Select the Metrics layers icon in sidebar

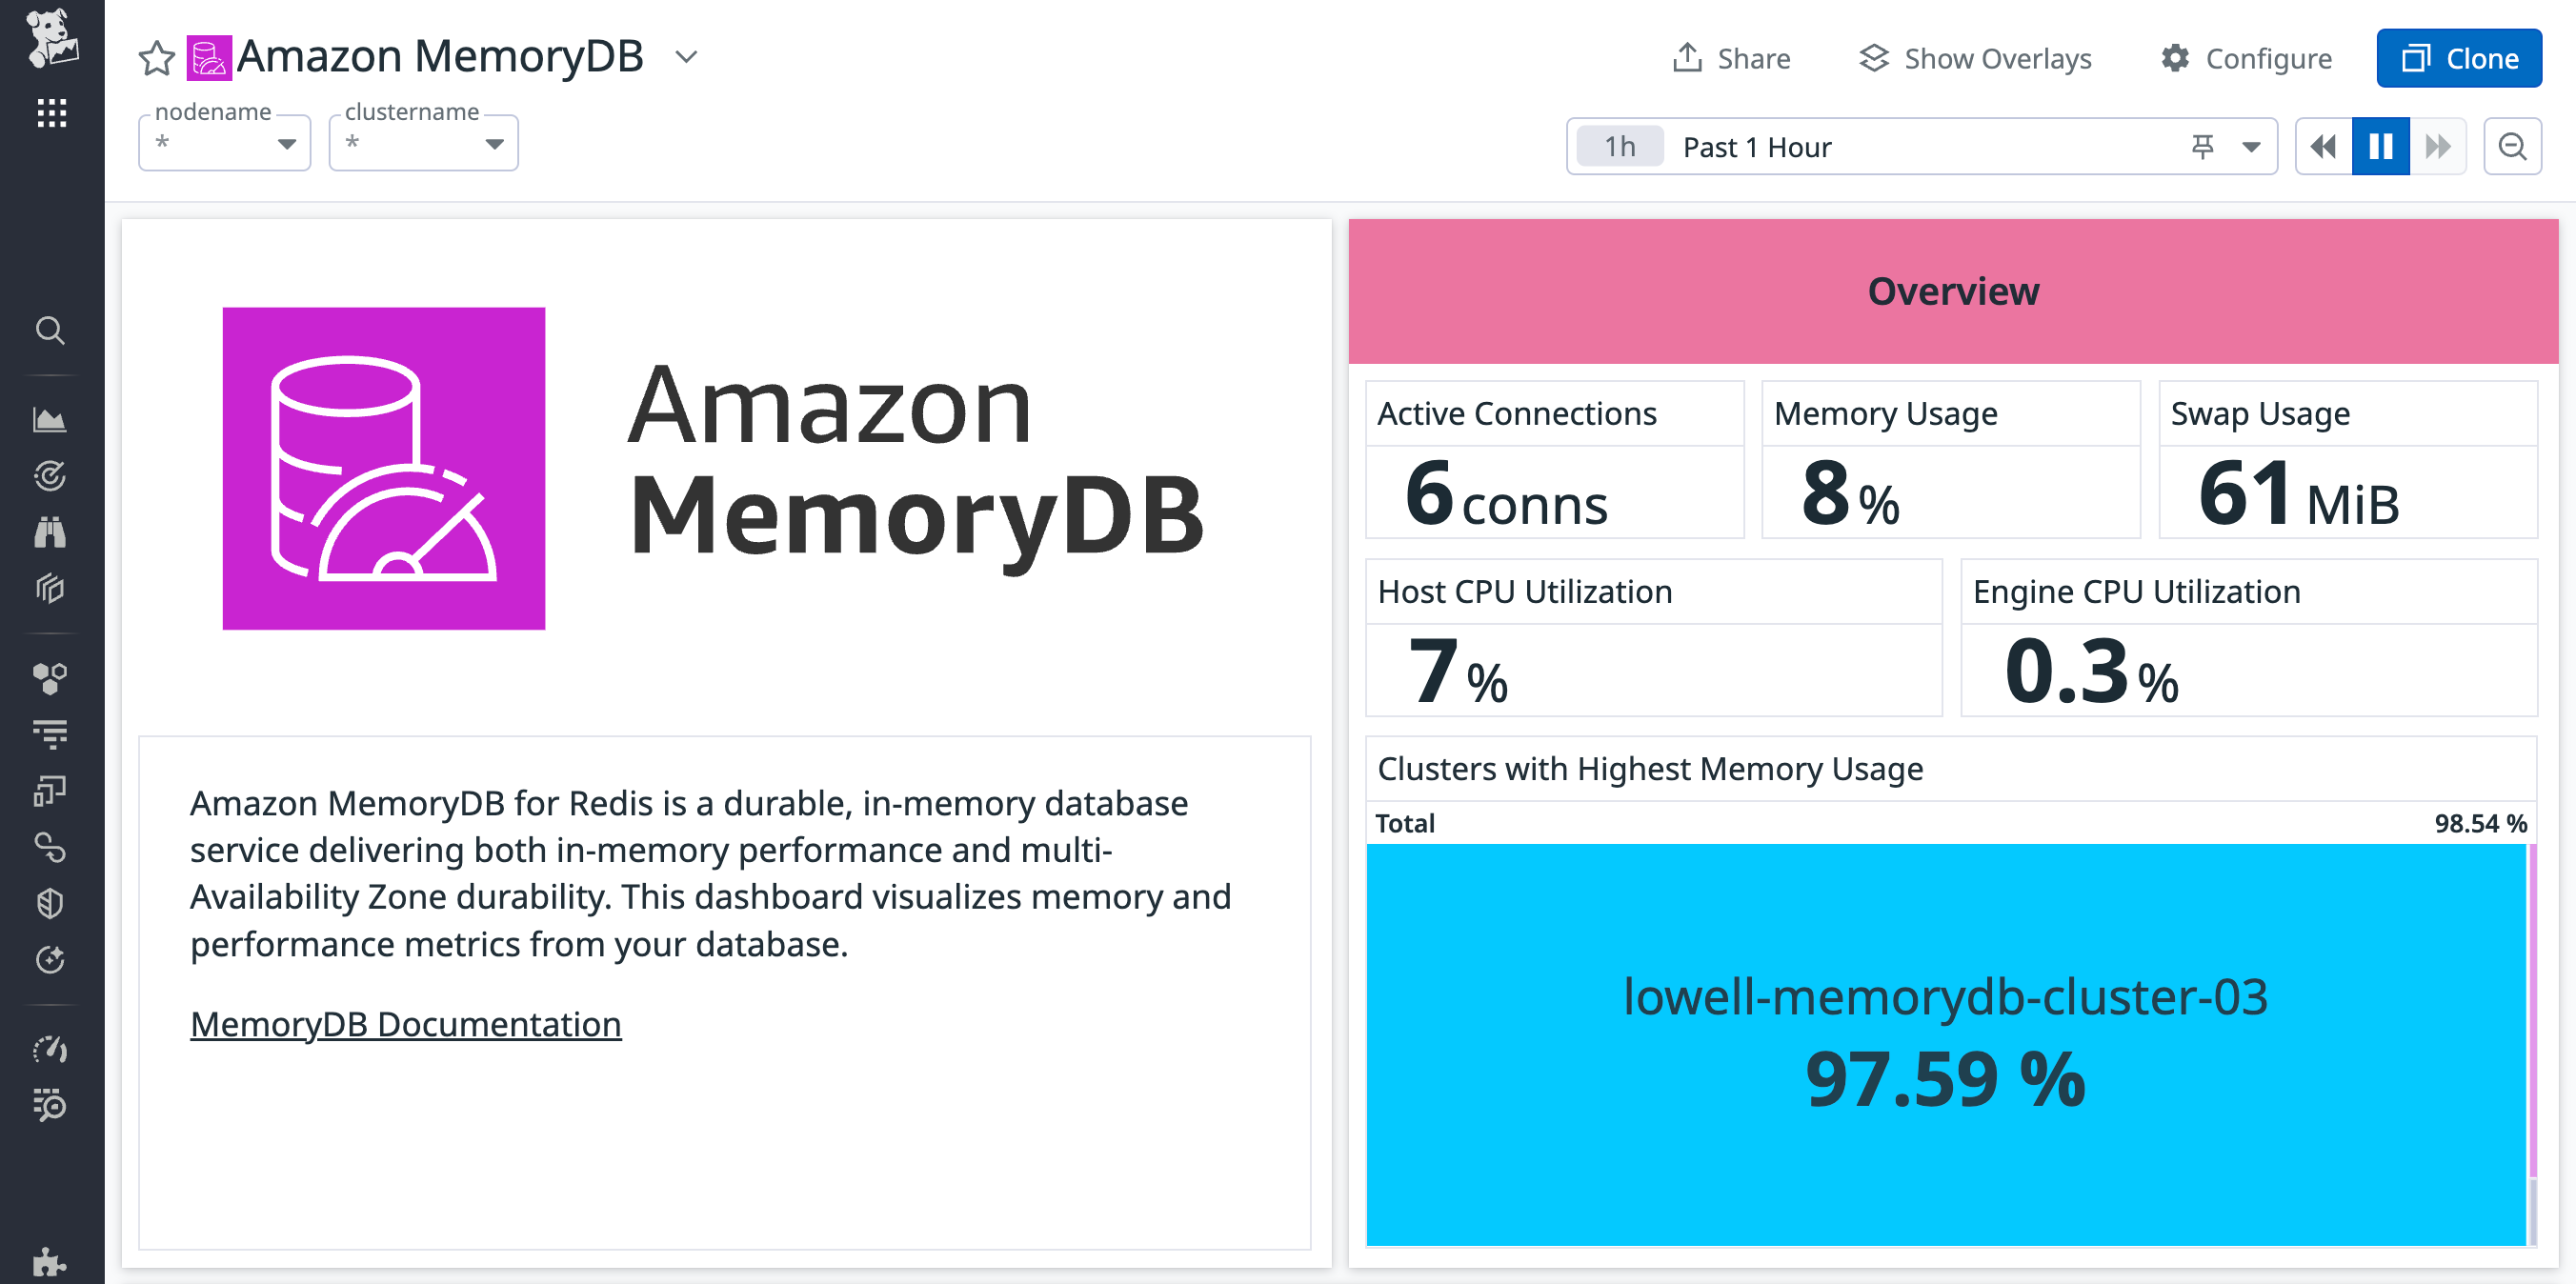tap(51, 589)
